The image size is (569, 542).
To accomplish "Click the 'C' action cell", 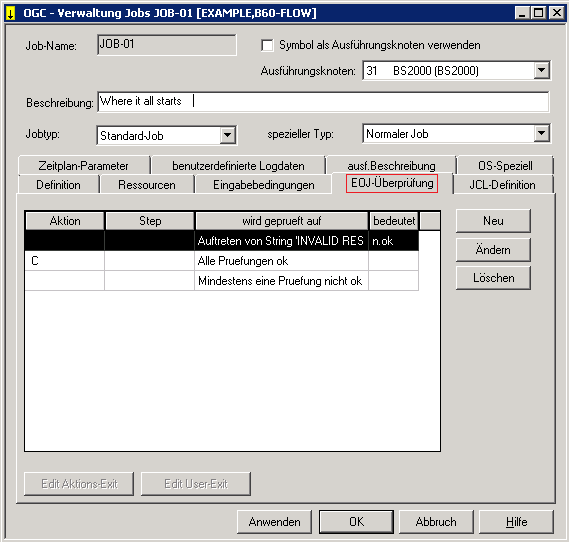I will click(x=65, y=261).
